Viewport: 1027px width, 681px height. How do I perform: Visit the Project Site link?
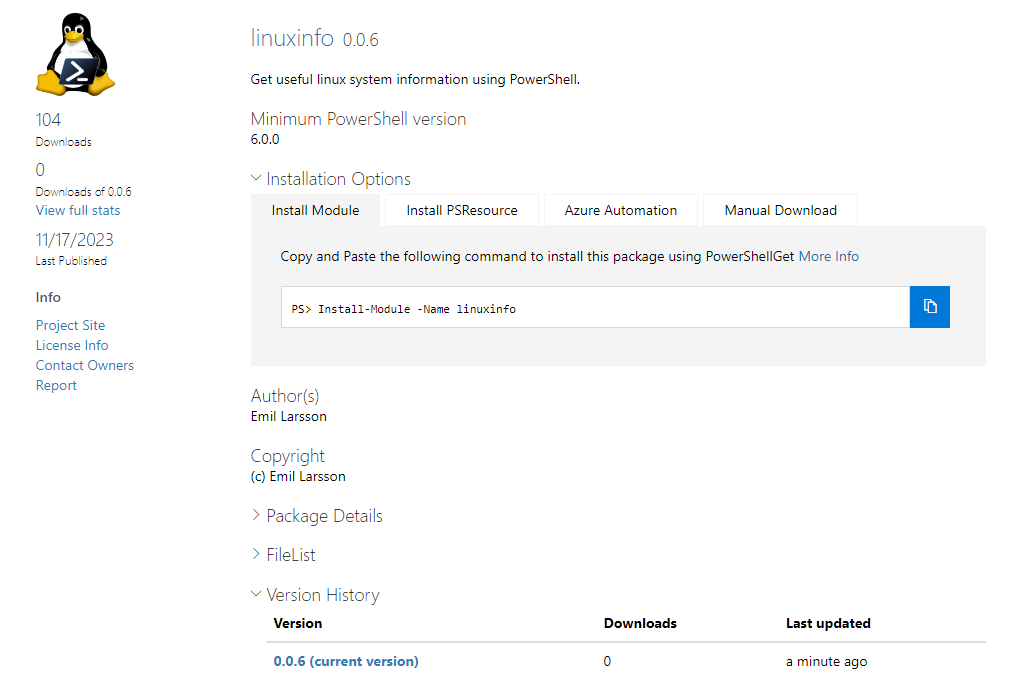pos(70,325)
